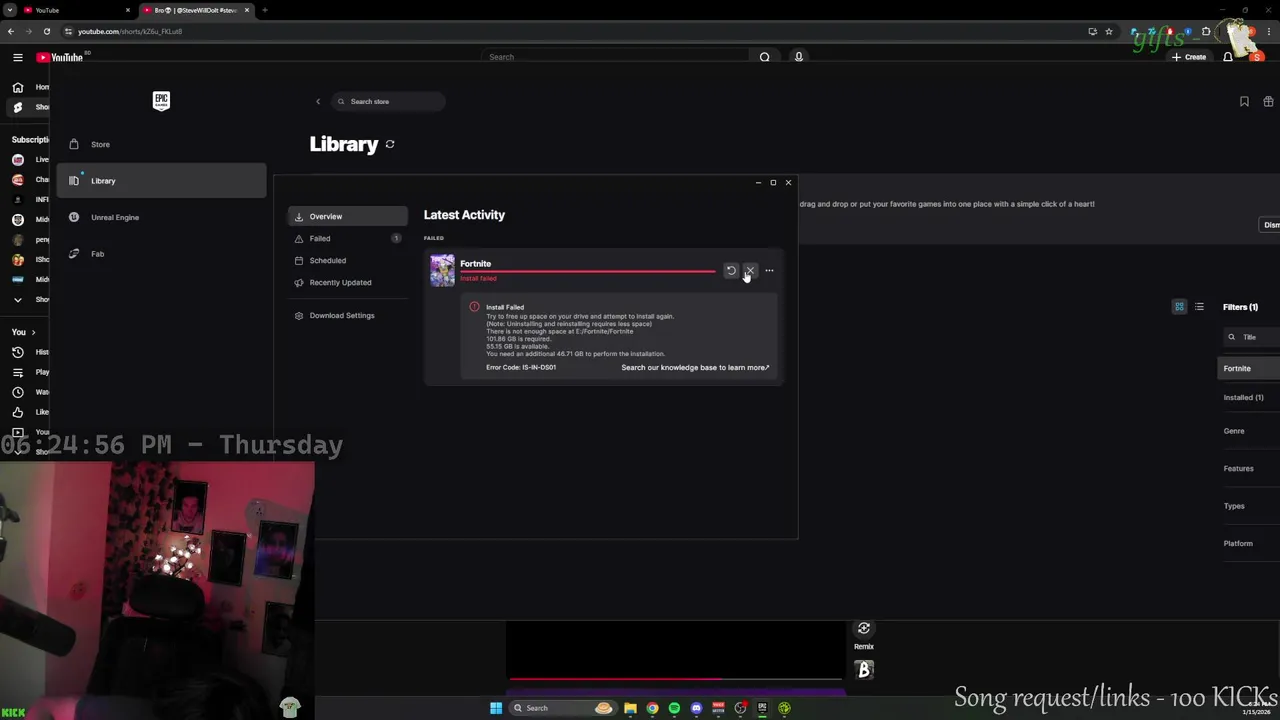This screenshot has width=1280, height=720.
Task: Retry the Fortnite install
Action: pyautogui.click(x=731, y=270)
